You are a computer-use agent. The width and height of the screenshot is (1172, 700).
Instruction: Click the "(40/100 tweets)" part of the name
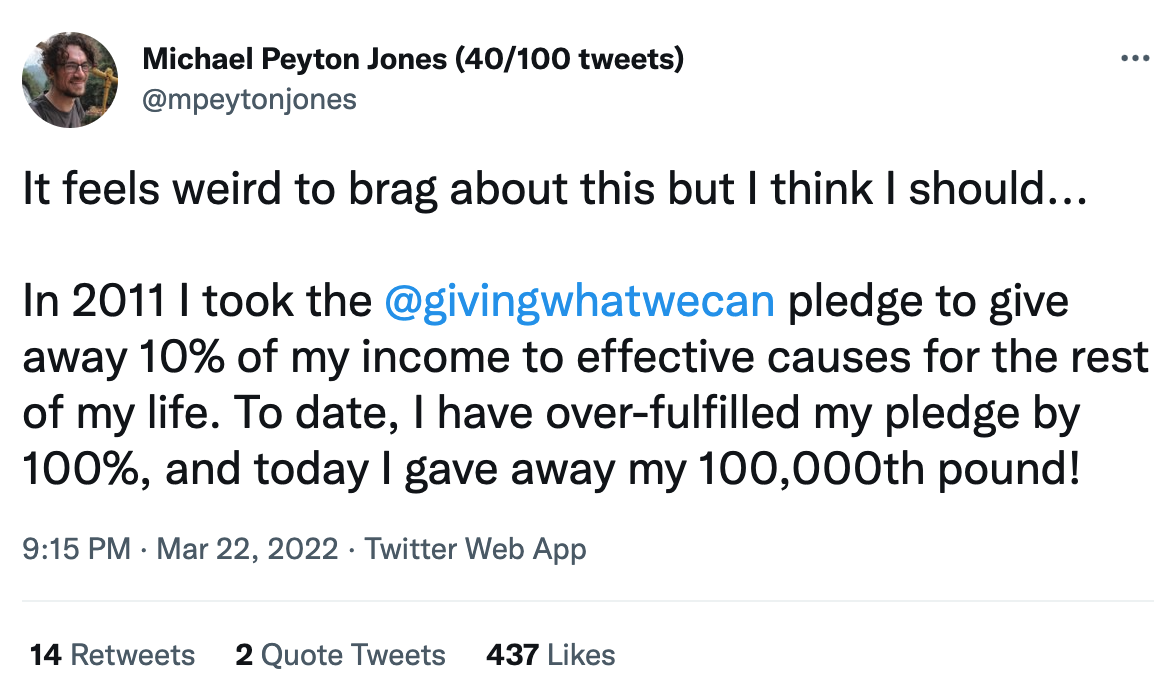pos(570,59)
